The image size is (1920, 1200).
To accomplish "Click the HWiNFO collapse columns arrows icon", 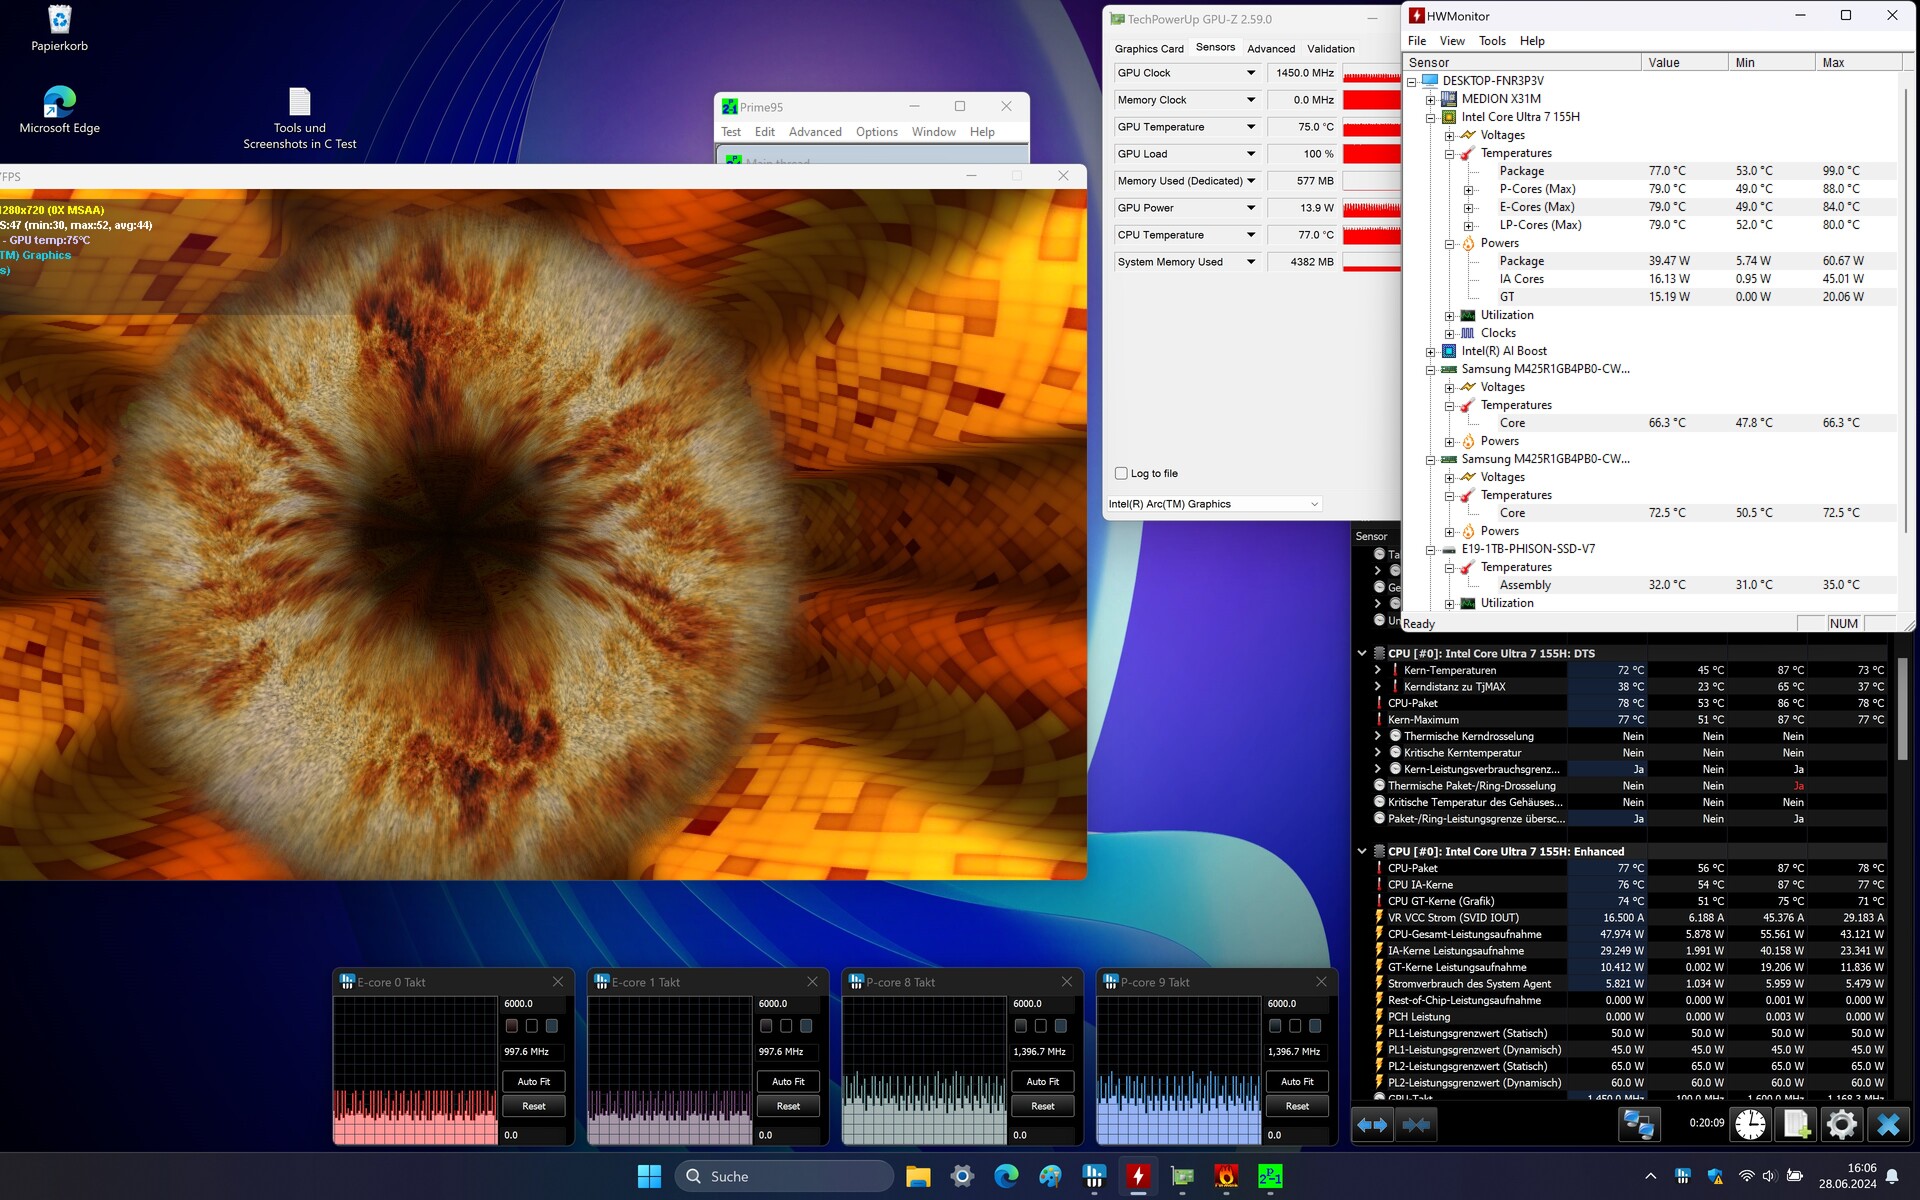I will pos(1417,1125).
